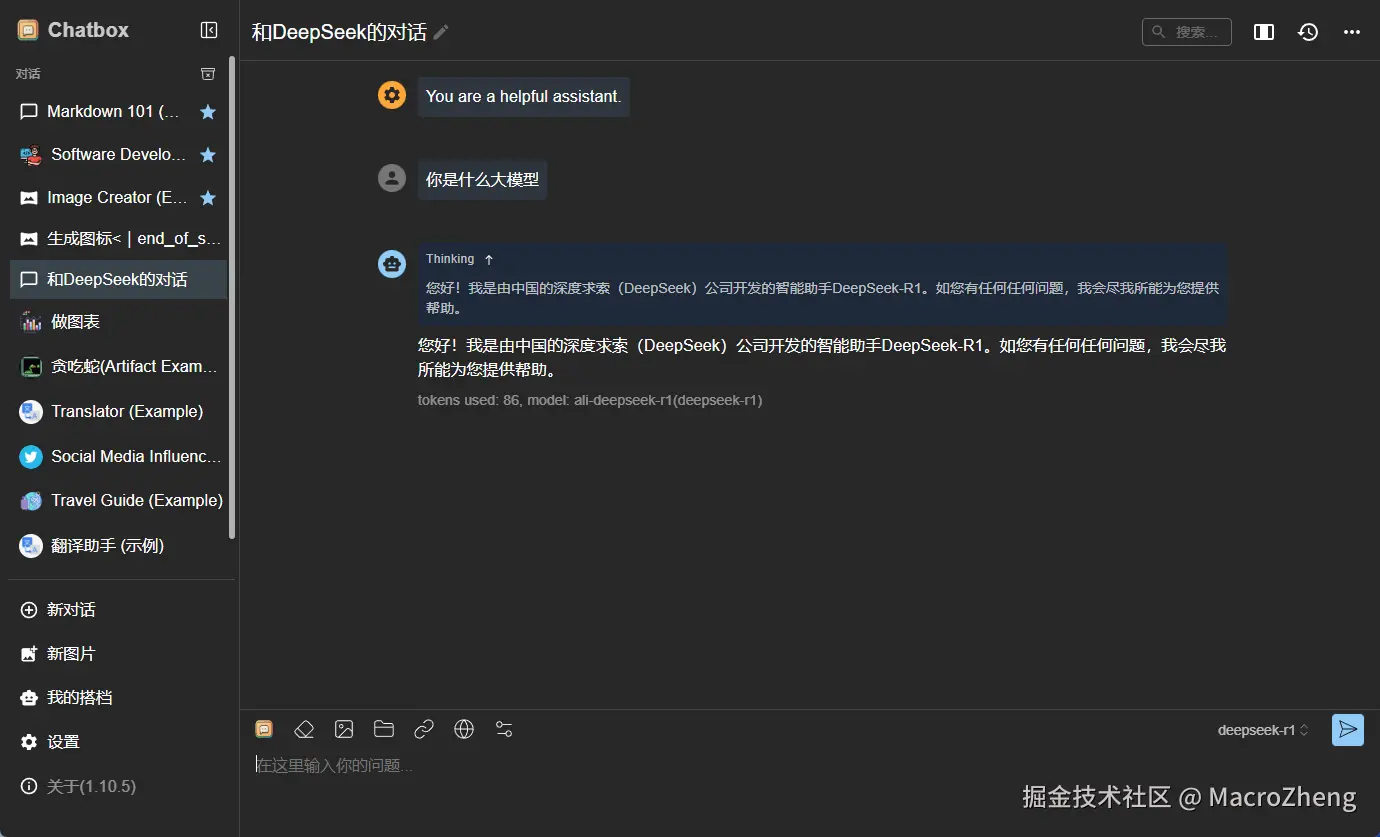
Task: Collapse the sidebar with the panel icon
Action: coord(209,30)
